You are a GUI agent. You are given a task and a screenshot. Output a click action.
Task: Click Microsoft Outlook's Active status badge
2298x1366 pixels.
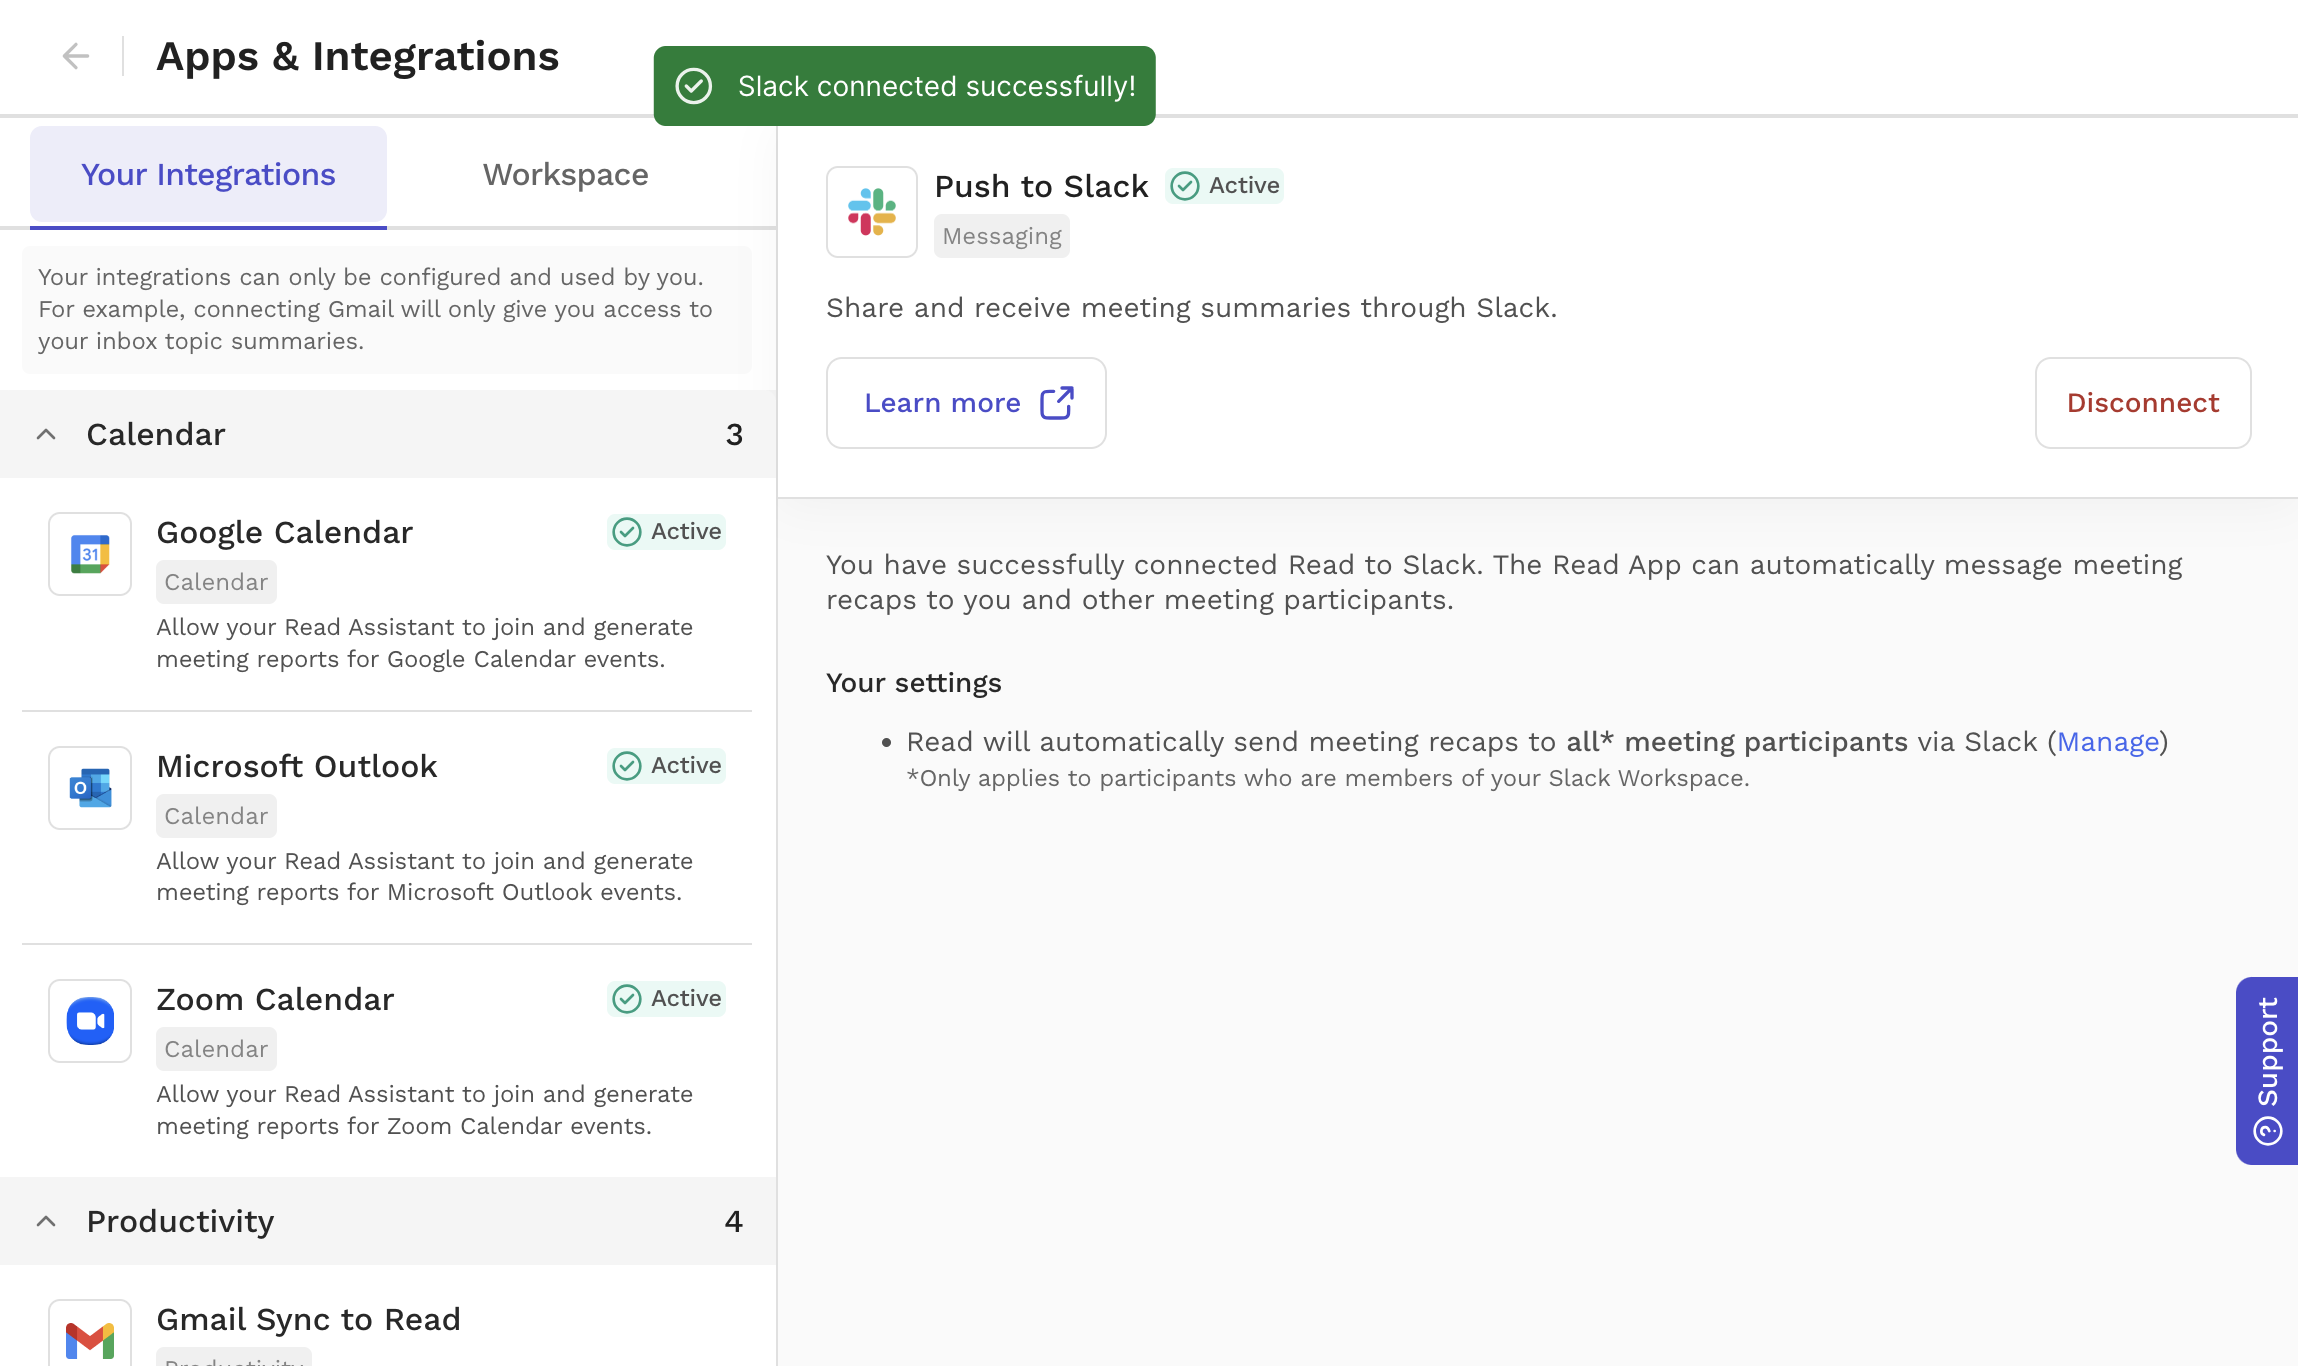[x=667, y=766]
